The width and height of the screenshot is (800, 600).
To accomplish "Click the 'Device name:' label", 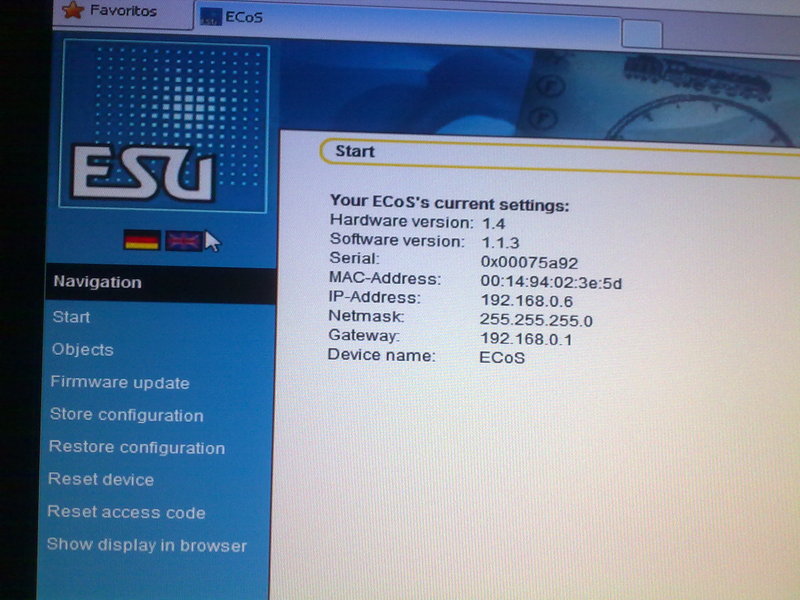I will tap(381, 355).
